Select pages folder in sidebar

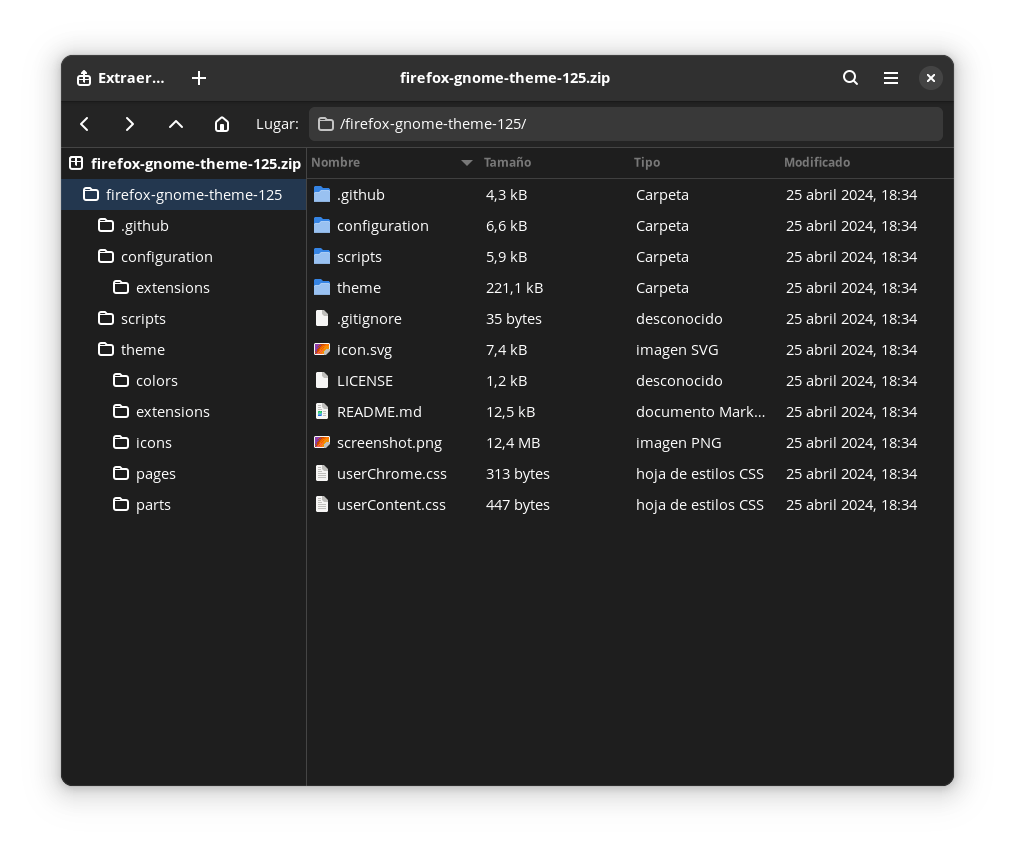(184, 474)
